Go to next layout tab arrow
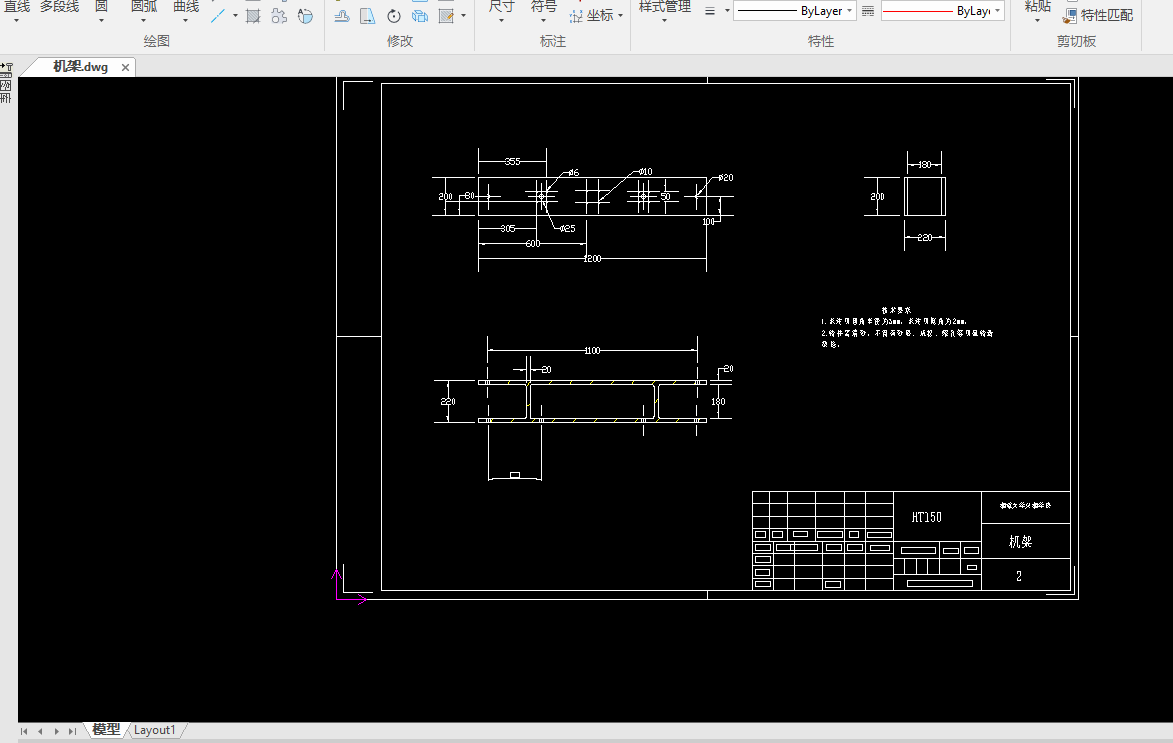The height and width of the screenshot is (743, 1173). point(56,731)
